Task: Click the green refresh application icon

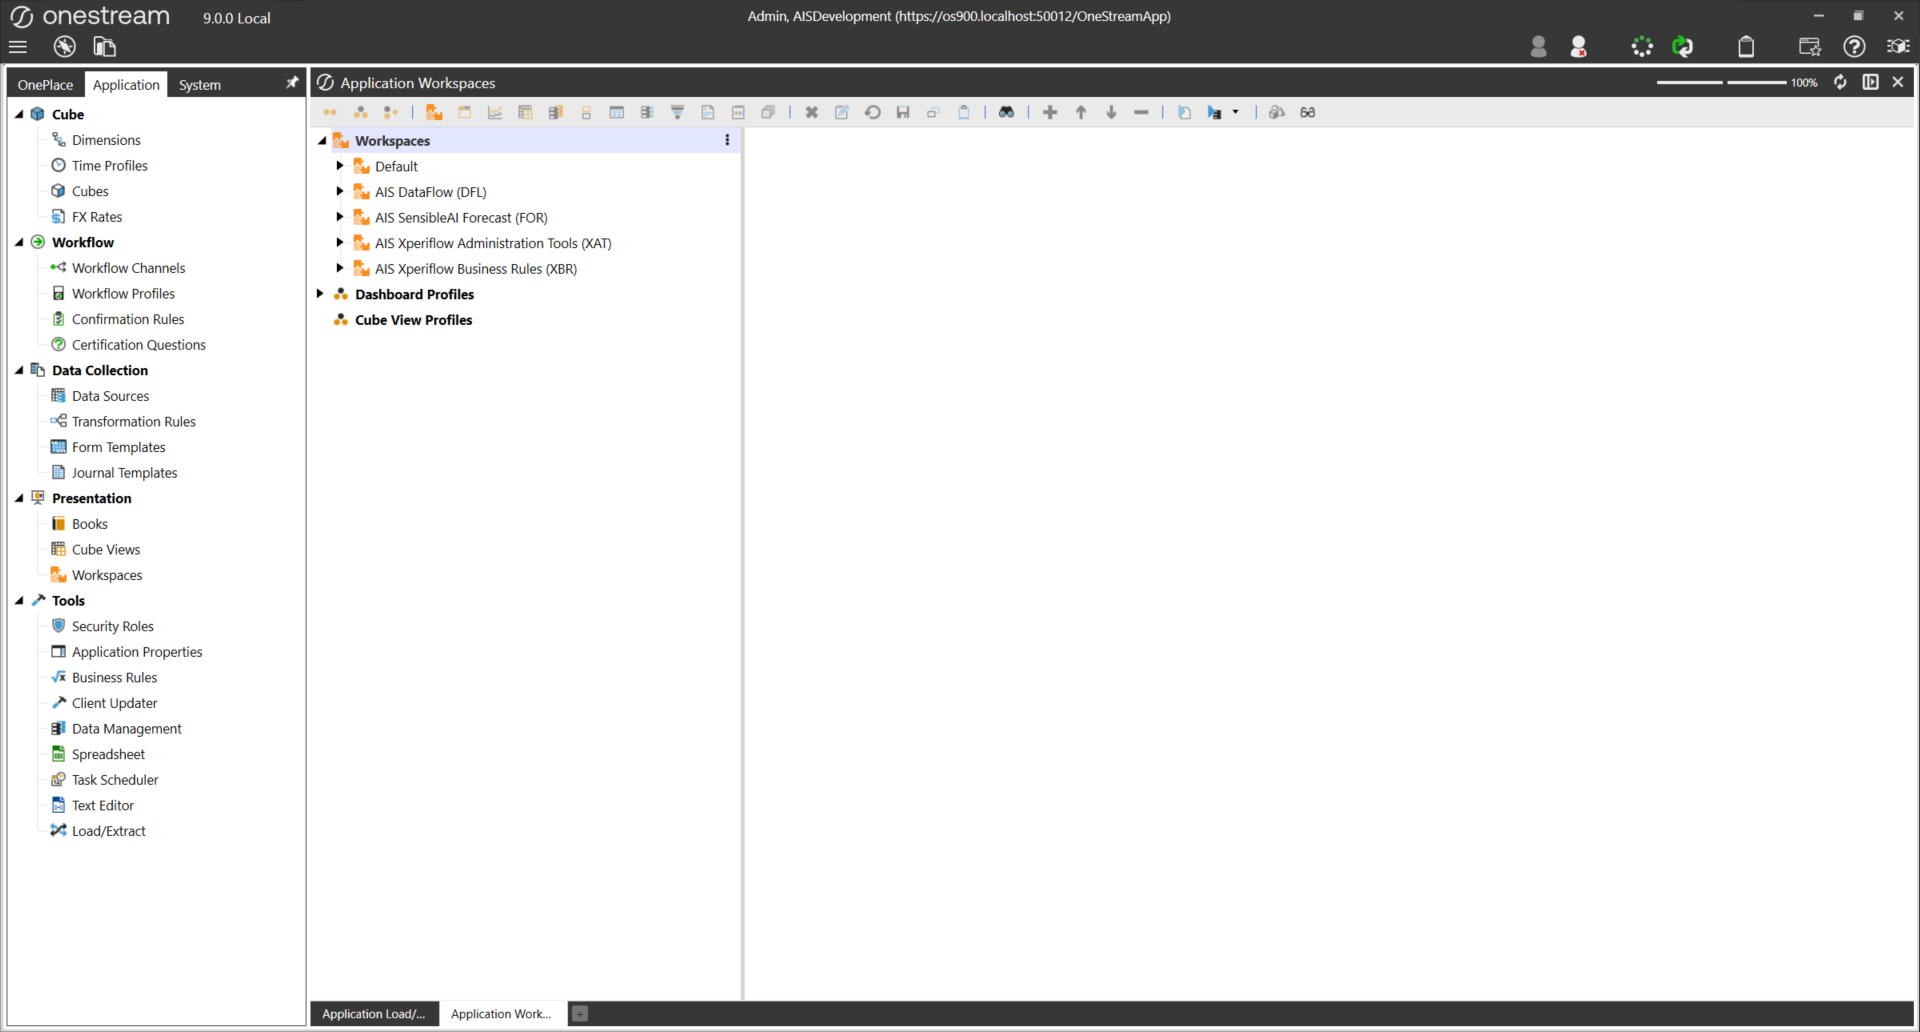Action: pyautogui.click(x=1683, y=47)
